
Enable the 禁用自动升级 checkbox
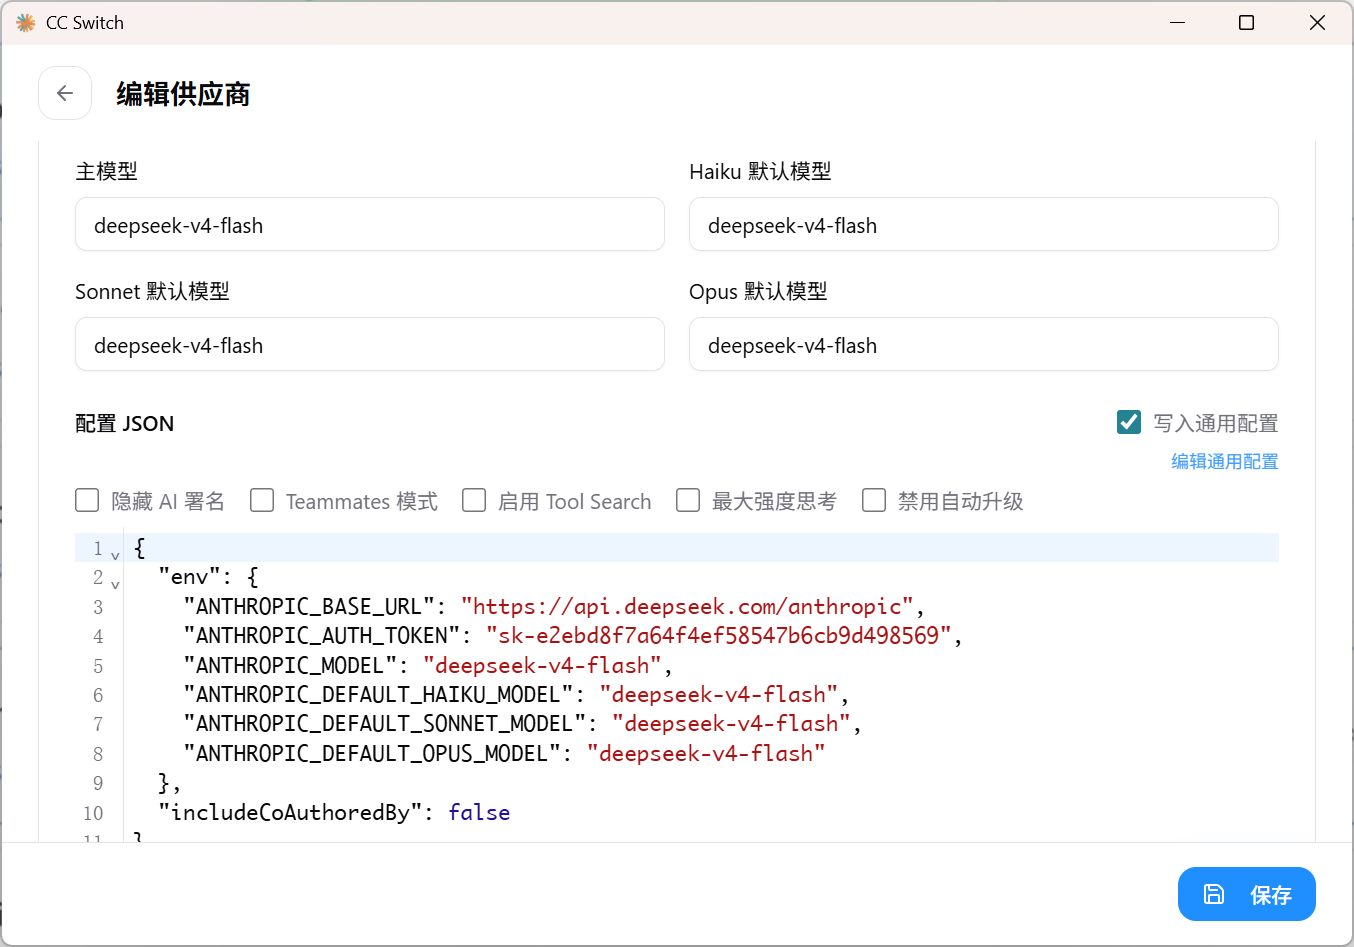874,500
